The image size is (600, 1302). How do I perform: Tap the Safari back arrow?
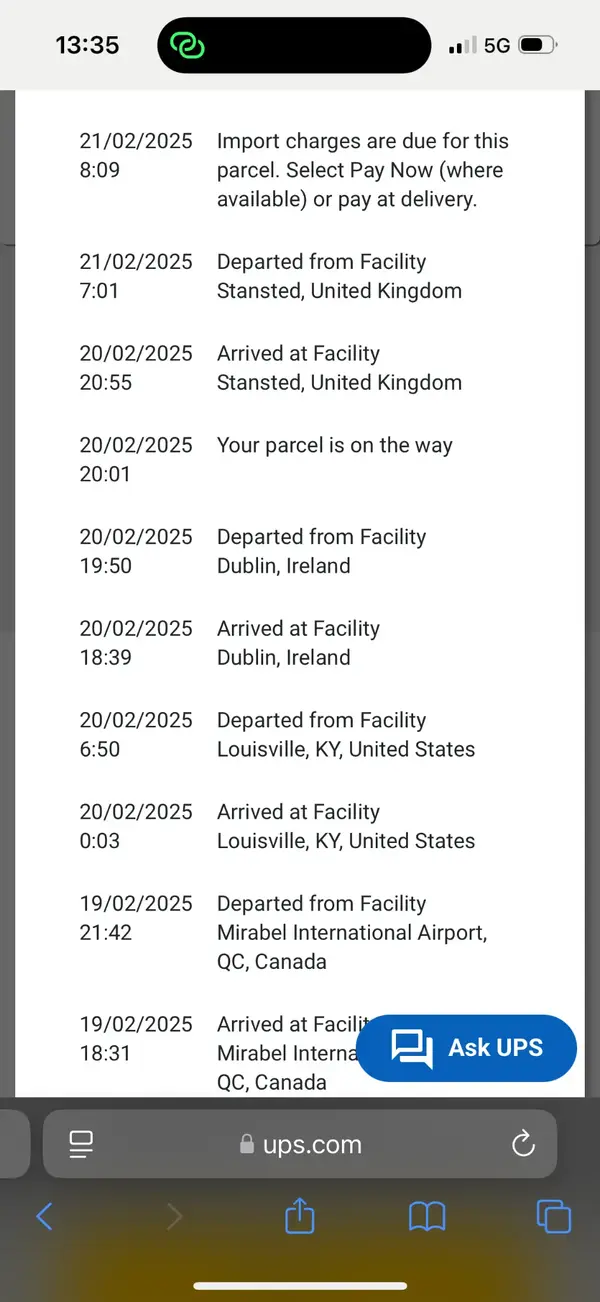pos(44,1216)
